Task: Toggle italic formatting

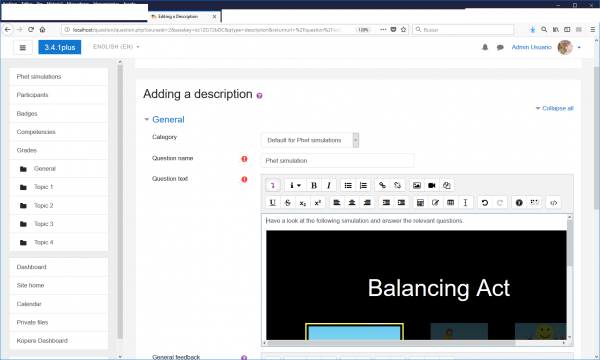Action: (329, 186)
